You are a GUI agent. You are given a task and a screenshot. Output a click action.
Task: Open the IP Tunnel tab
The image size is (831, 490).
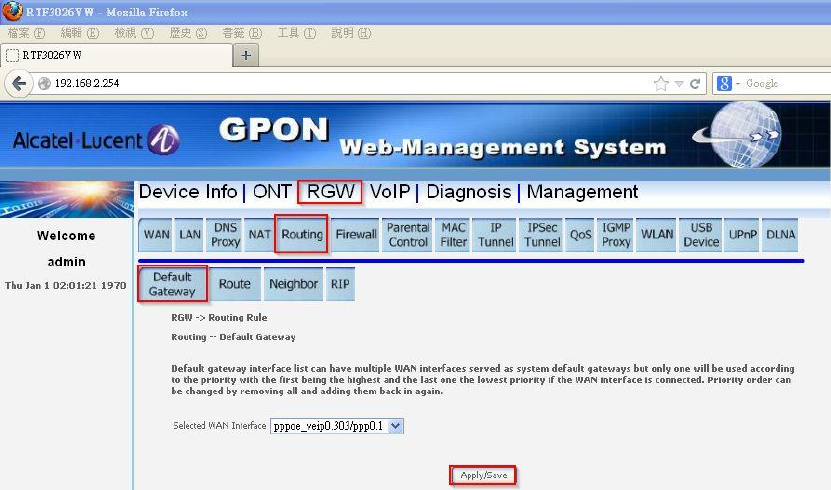point(496,235)
